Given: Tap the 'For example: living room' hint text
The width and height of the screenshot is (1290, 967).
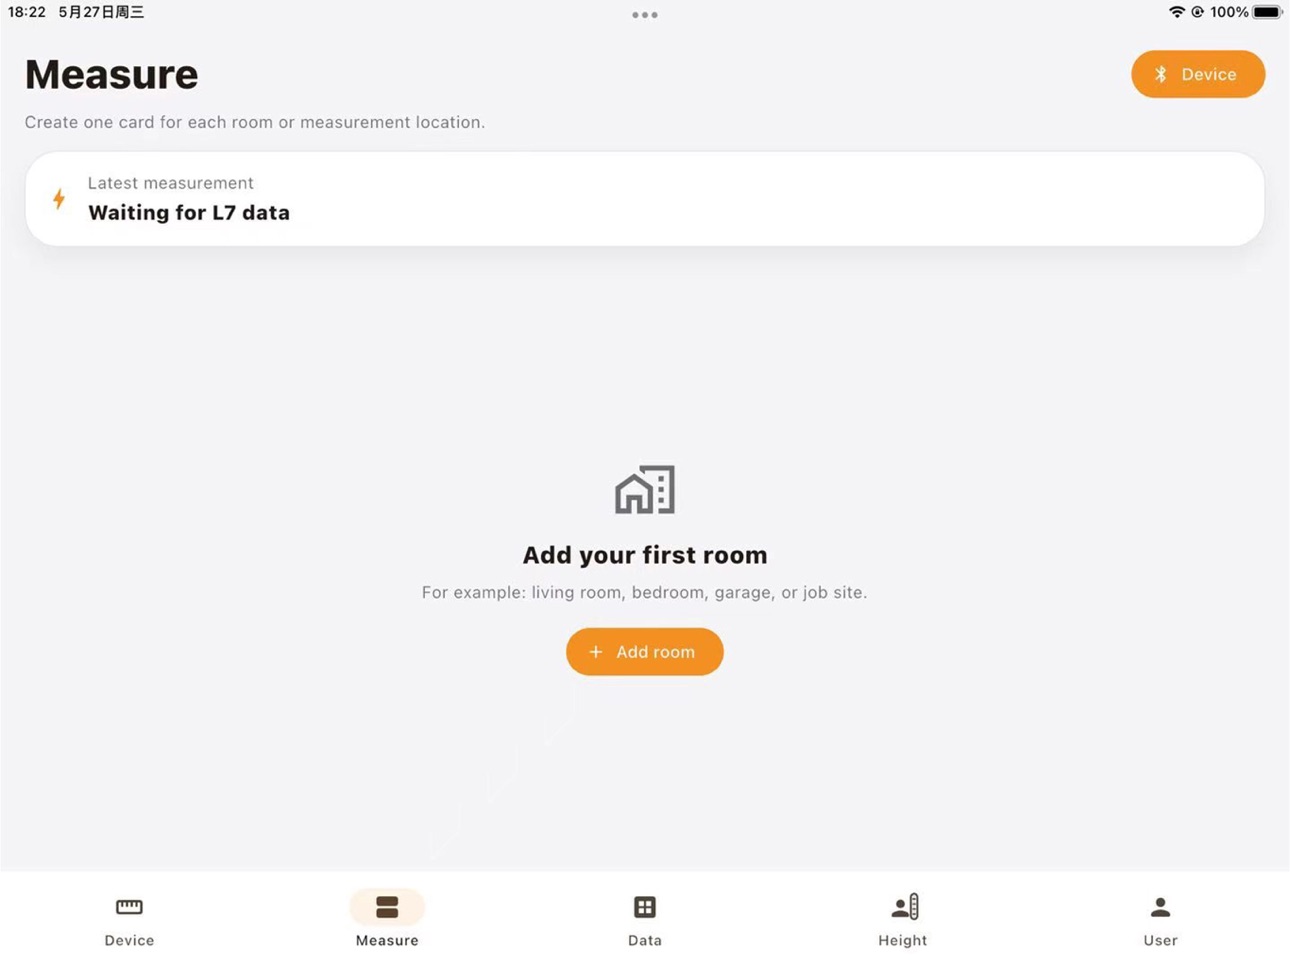Looking at the screenshot, I should (645, 592).
